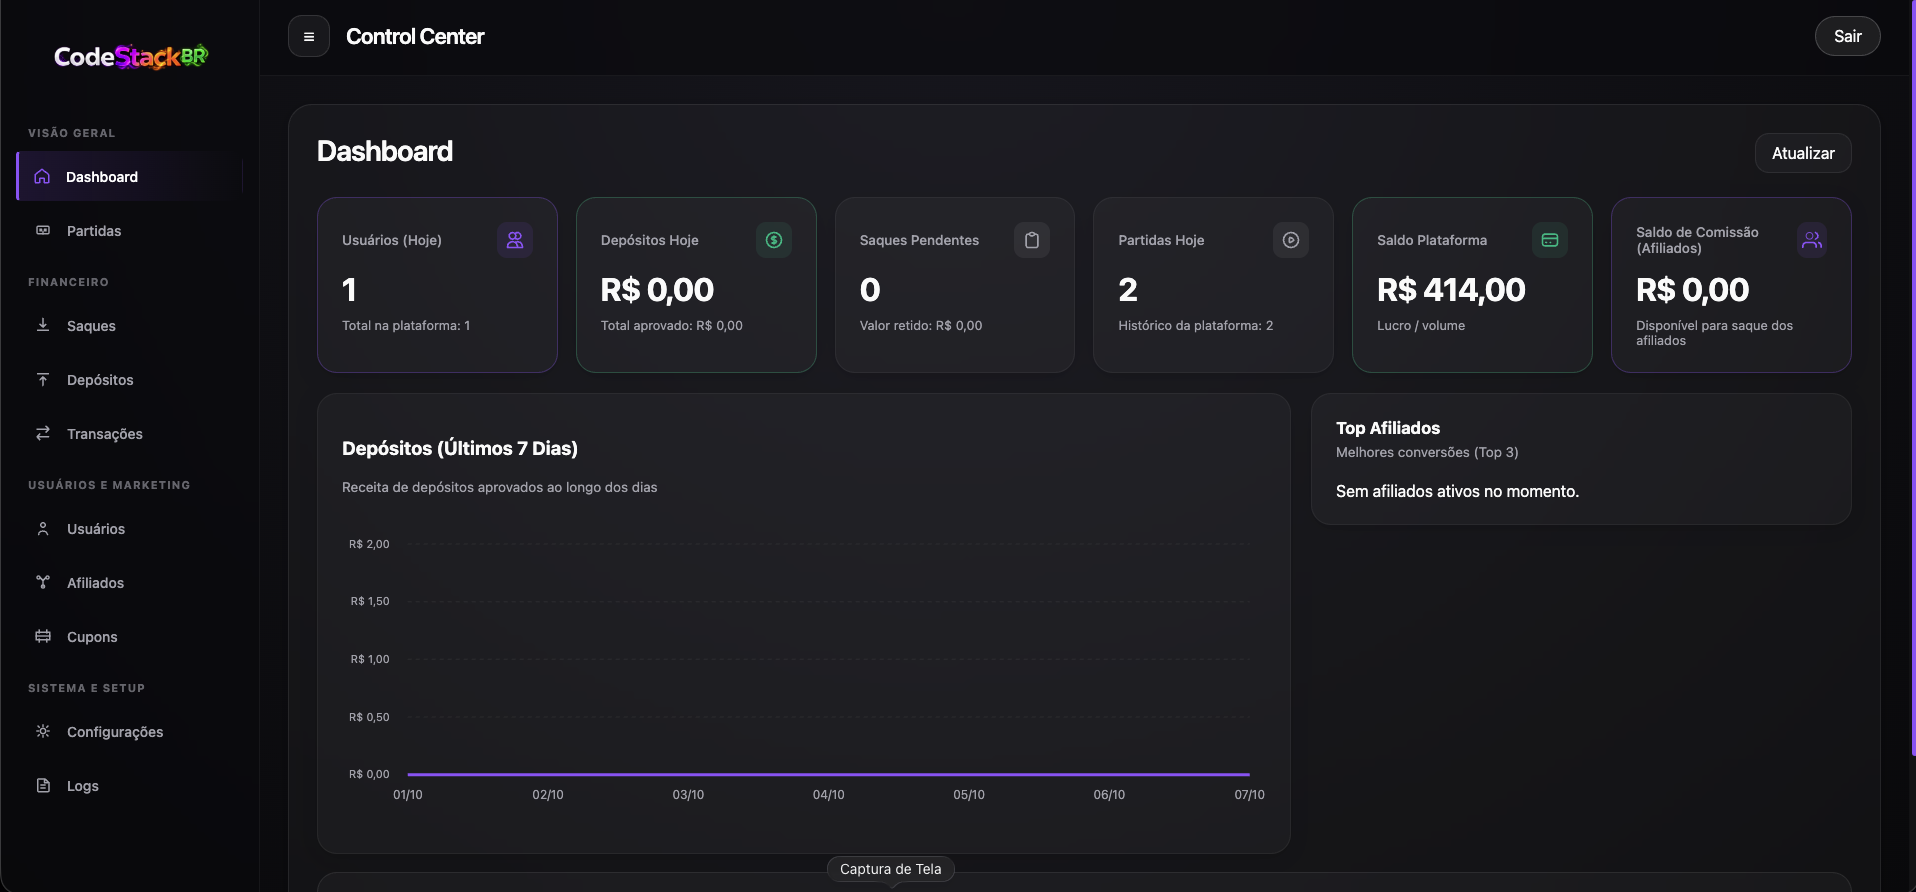Viewport: 1916px width, 892px height.
Task: Click the Sair logout button
Action: (1847, 36)
